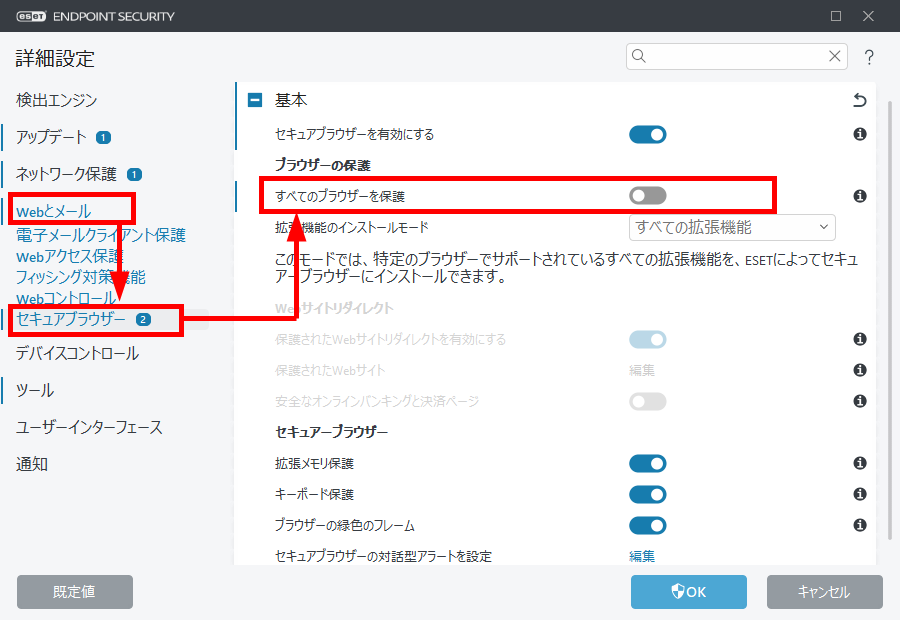900x620 pixels.
Task: Show info for 保護されたWebサイトリダイレクトを有効にする
Action: tap(860, 339)
